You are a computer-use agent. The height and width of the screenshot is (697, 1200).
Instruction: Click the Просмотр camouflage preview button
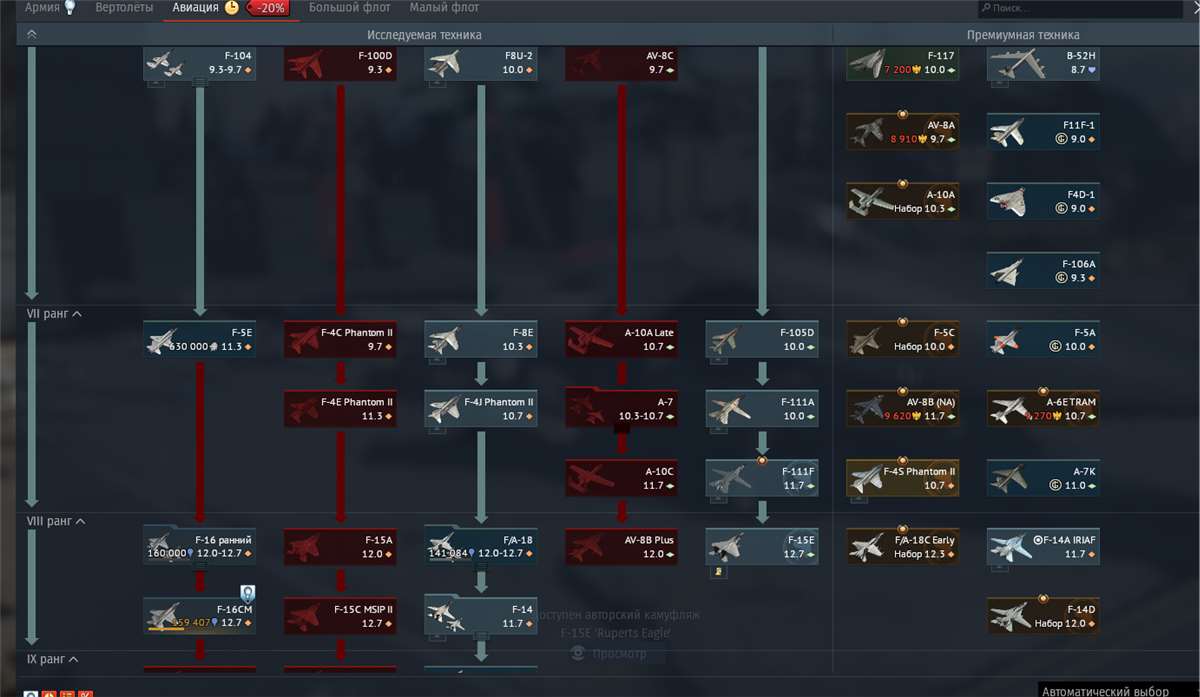coord(611,653)
